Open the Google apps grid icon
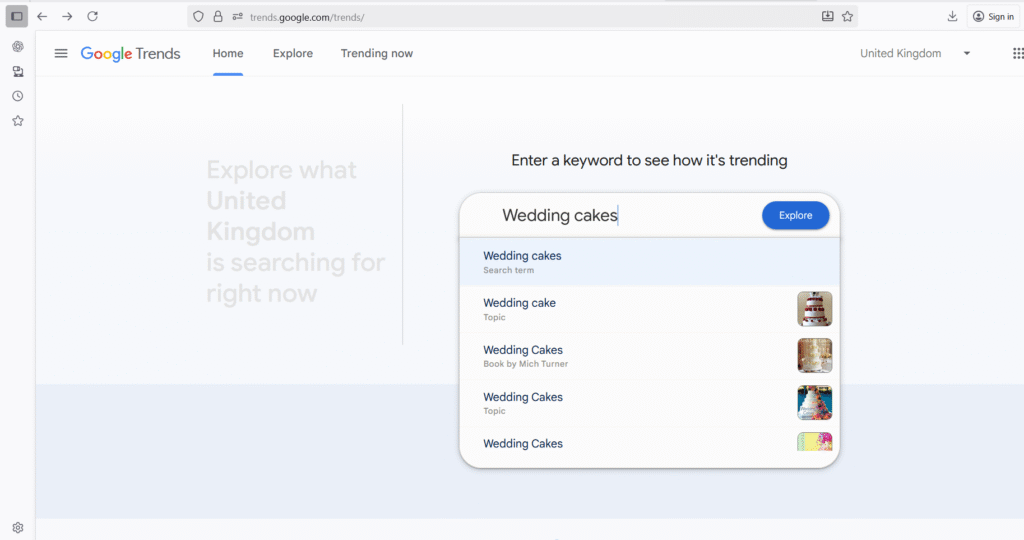The width and height of the screenshot is (1024, 540). pos(1017,54)
